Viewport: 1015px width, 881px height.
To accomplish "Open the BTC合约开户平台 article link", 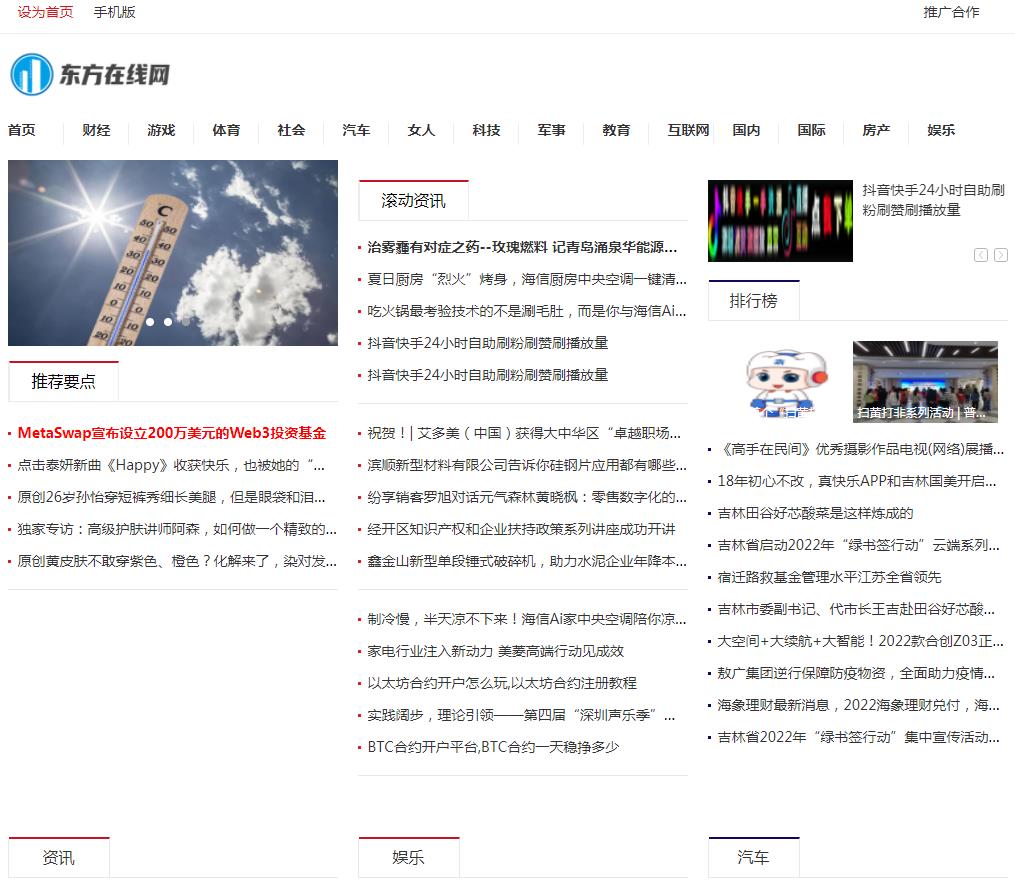I will coord(493,747).
